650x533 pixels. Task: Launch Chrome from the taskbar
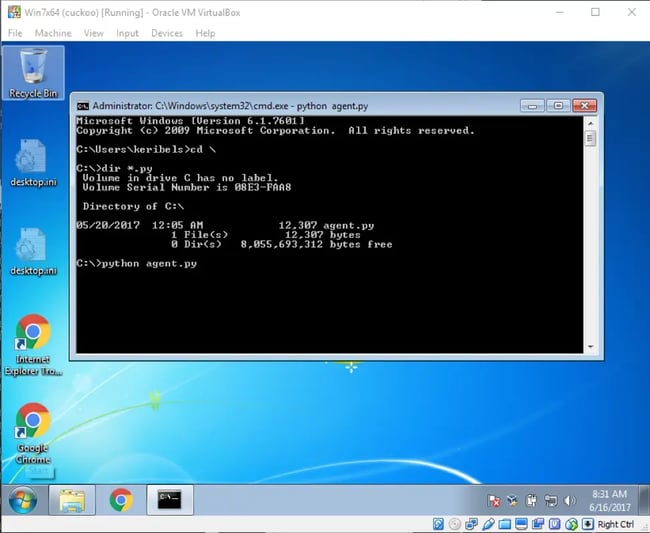[121, 499]
